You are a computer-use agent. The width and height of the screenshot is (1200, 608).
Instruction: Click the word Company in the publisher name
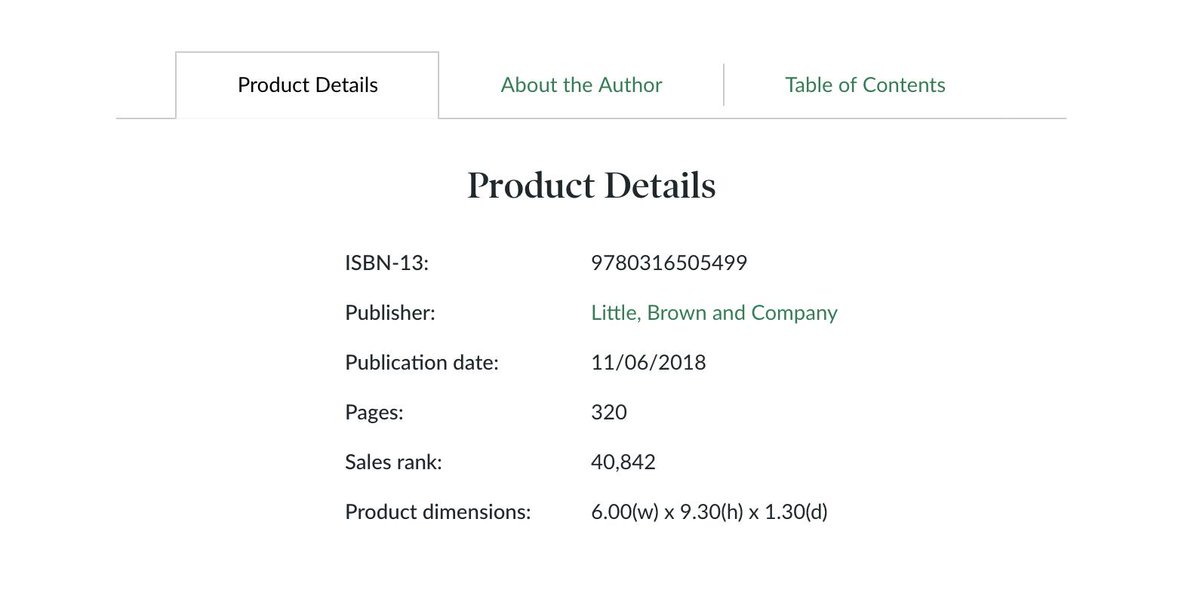pos(794,313)
